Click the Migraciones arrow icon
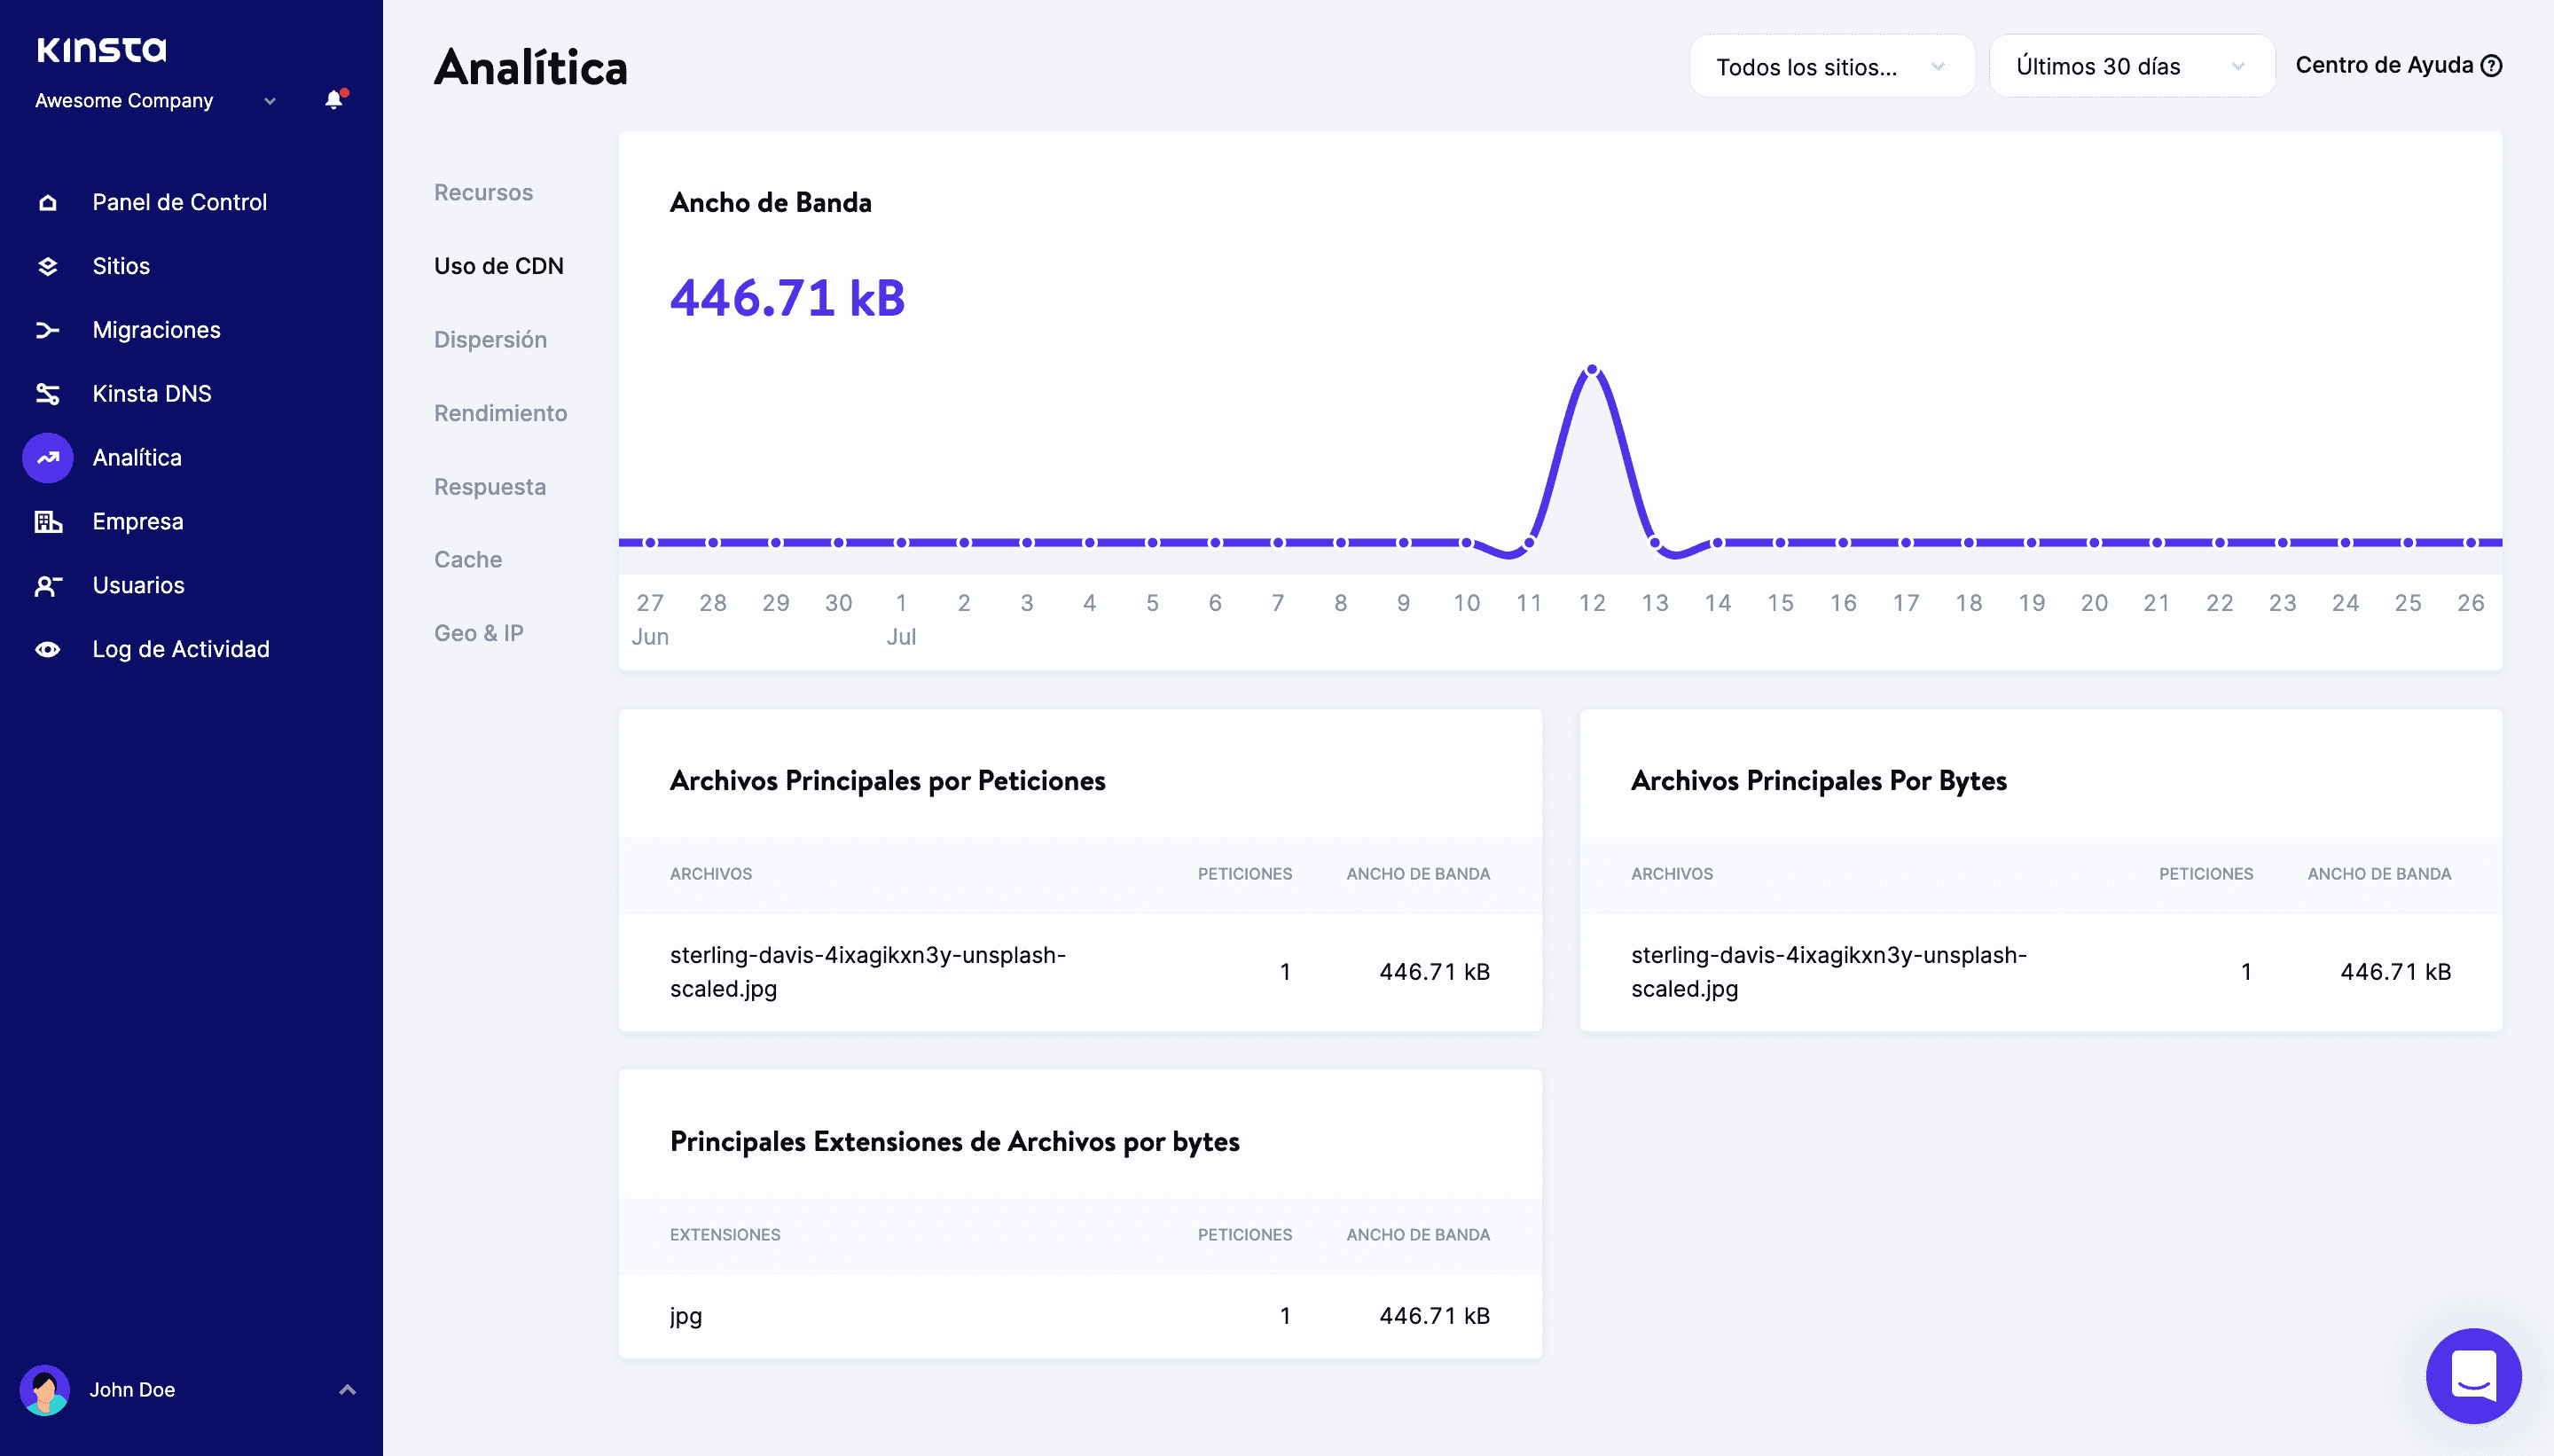Image resolution: width=2554 pixels, height=1456 pixels. [47, 330]
